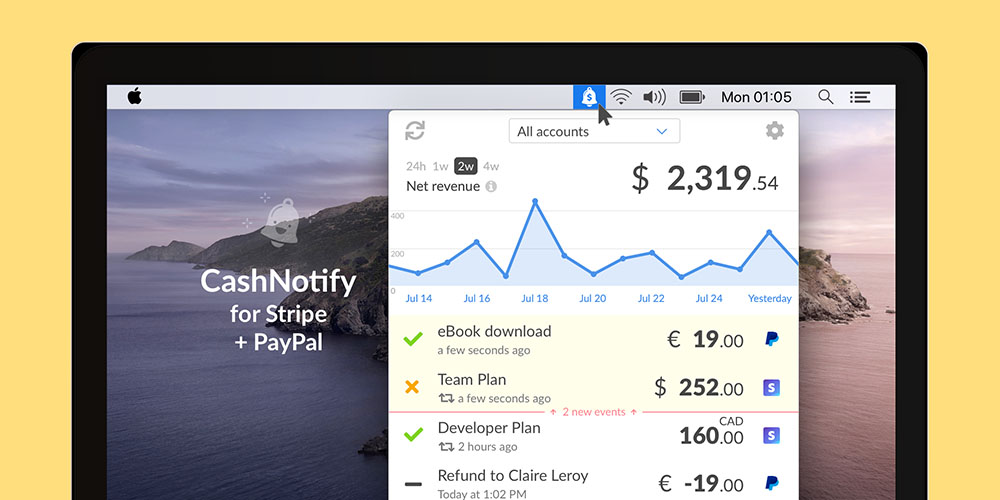Click the Jul 14 chart axis label
The height and width of the screenshot is (500, 1000).
point(418,298)
